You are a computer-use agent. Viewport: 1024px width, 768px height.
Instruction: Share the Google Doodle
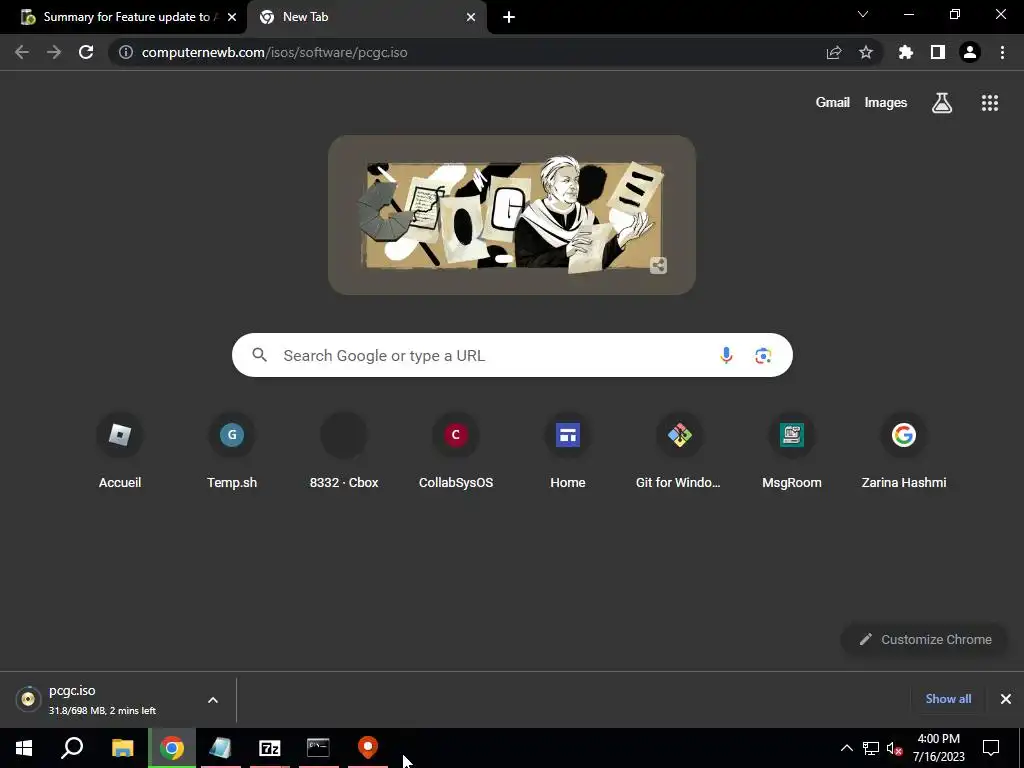click(x=658, y=265)
